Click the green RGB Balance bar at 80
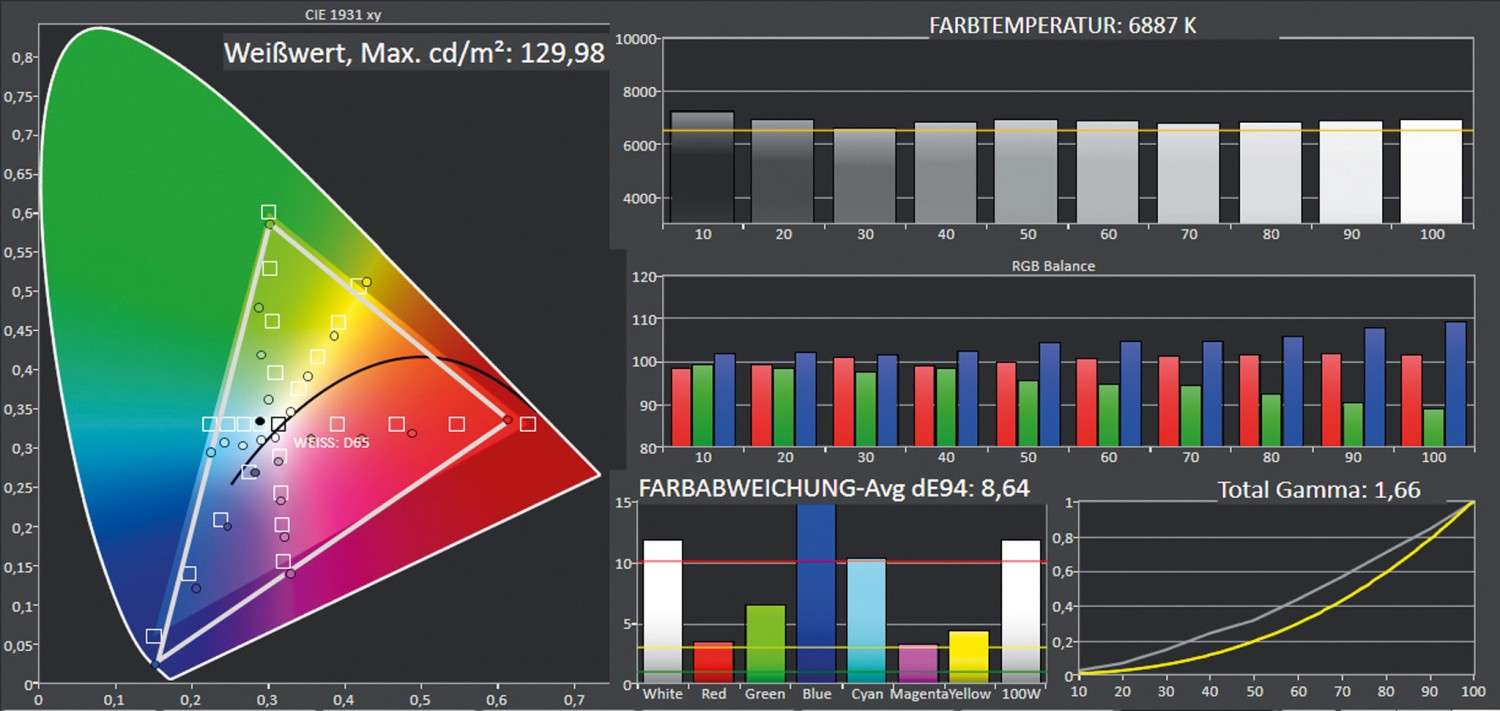Screen dimensions: 1500x711 click(1271, 420)
